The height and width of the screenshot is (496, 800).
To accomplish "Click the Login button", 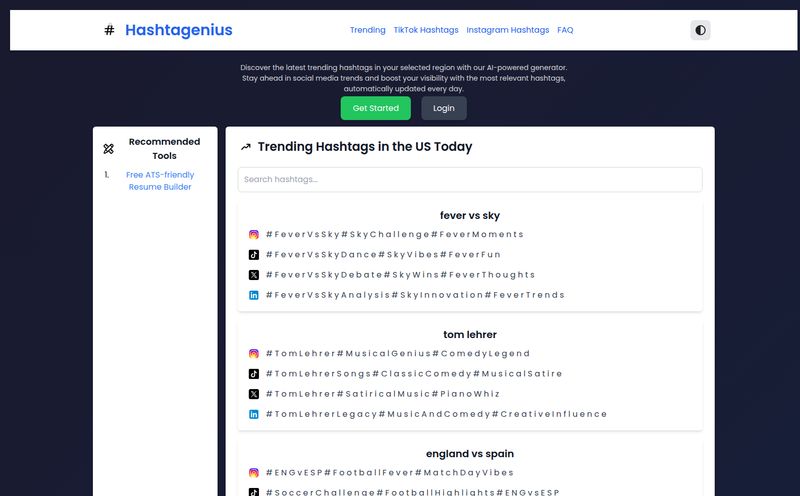I will [444, 108].
